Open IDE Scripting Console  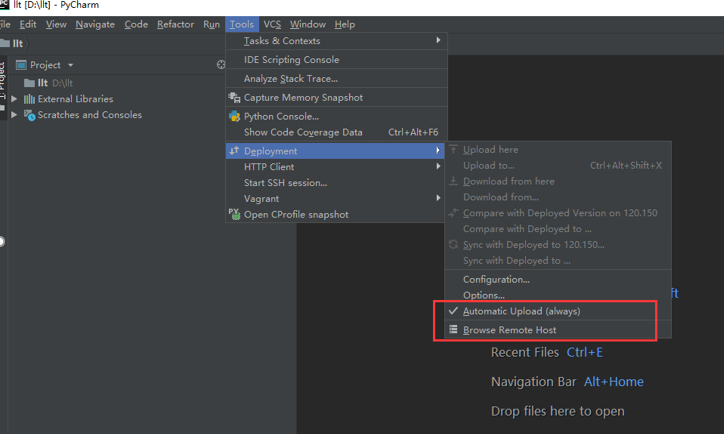point(336,60)
